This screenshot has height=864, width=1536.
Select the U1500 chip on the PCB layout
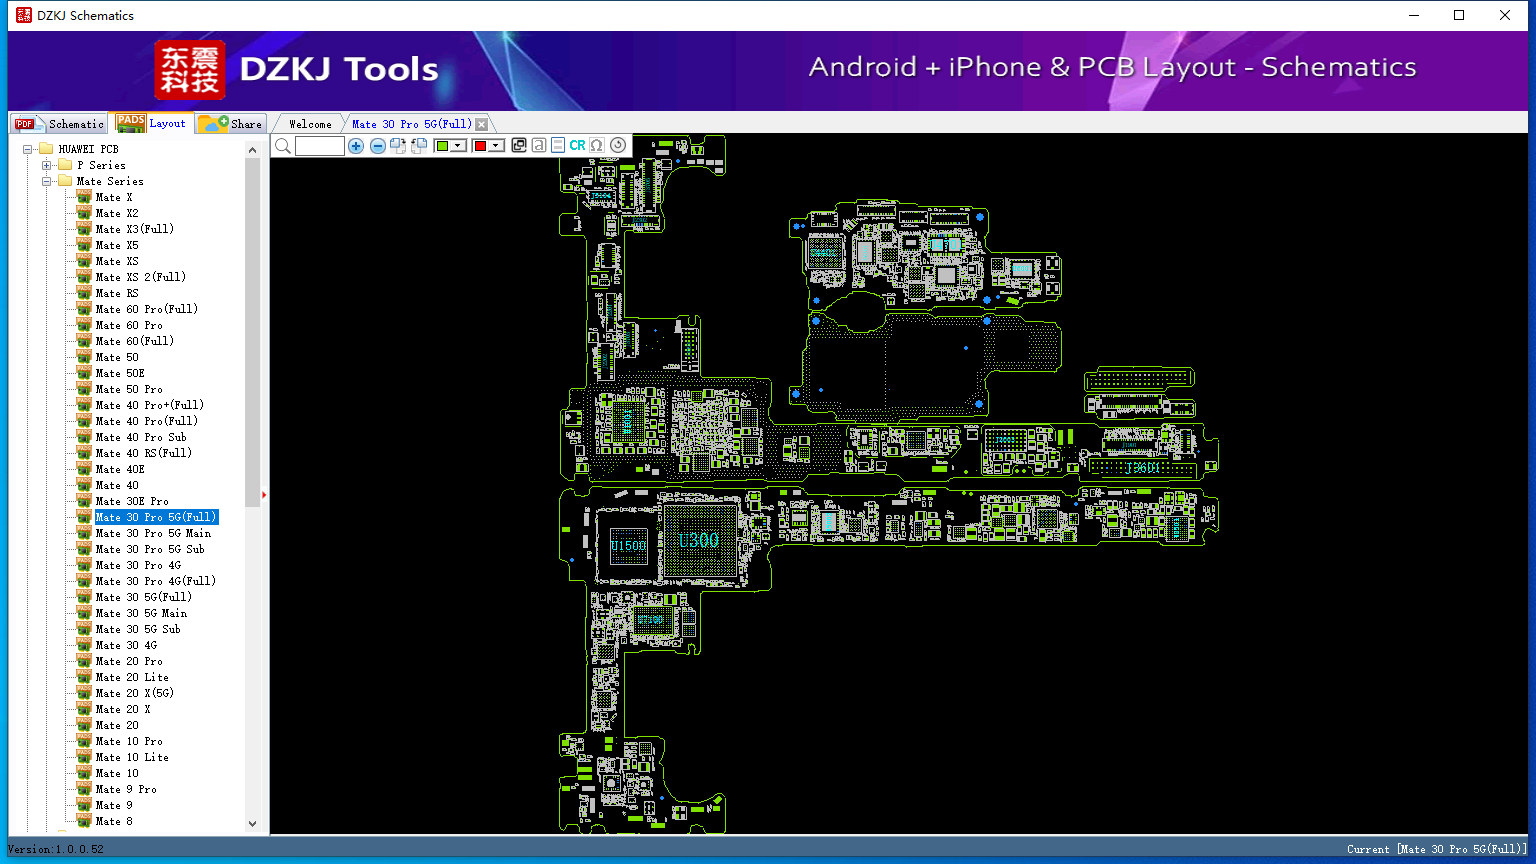629,546
